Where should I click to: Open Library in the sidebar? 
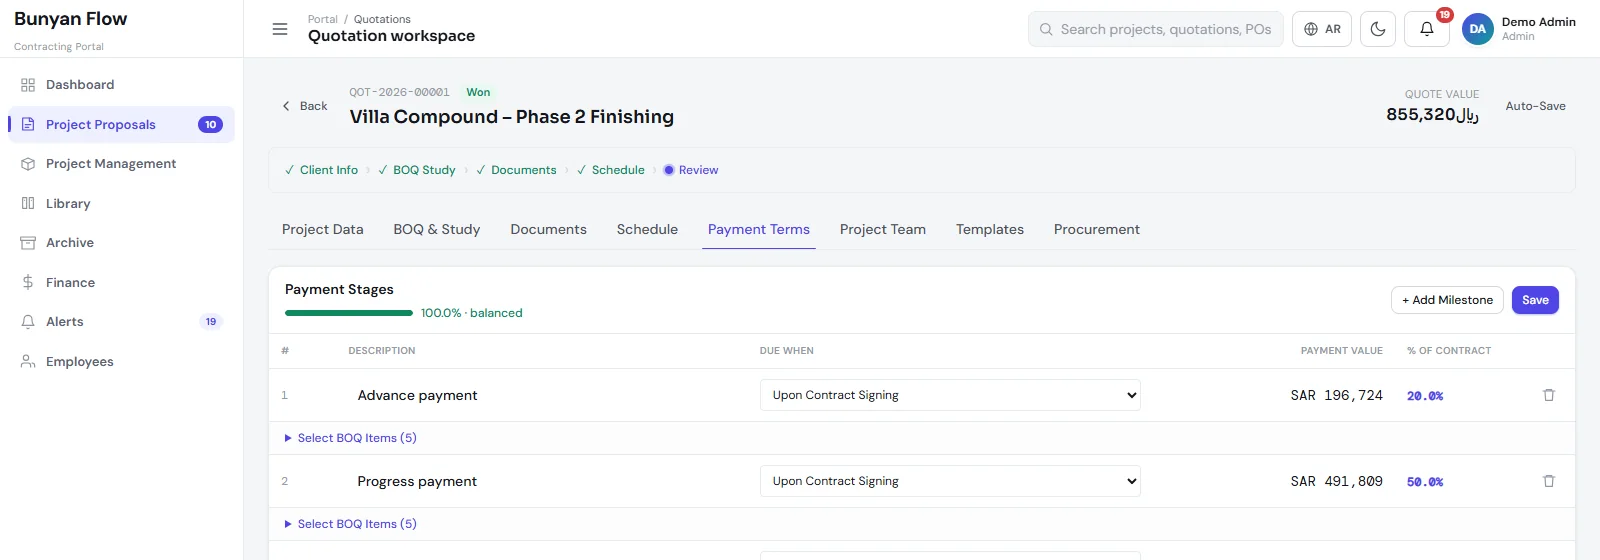pyautogui.click(x=121, y=204)
